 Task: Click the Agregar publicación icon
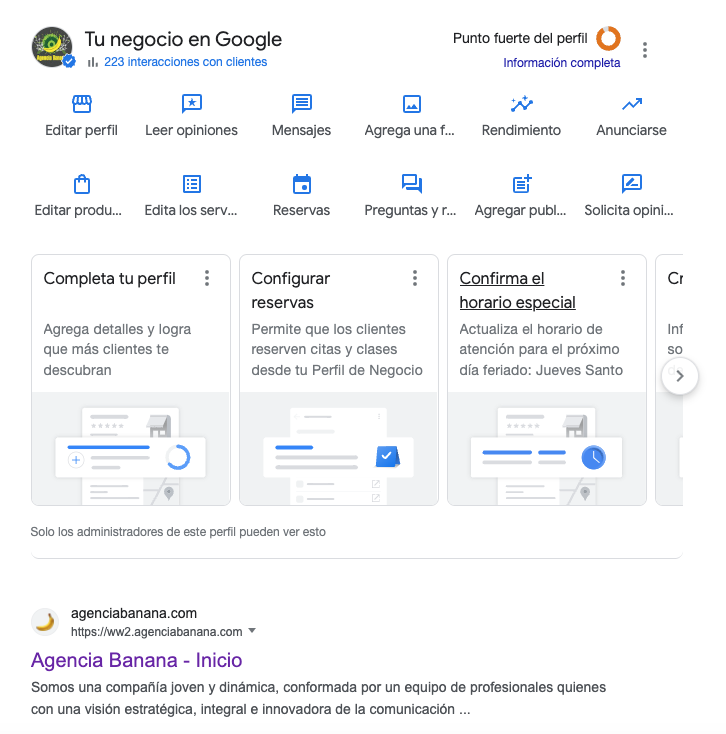coord(521,184)
